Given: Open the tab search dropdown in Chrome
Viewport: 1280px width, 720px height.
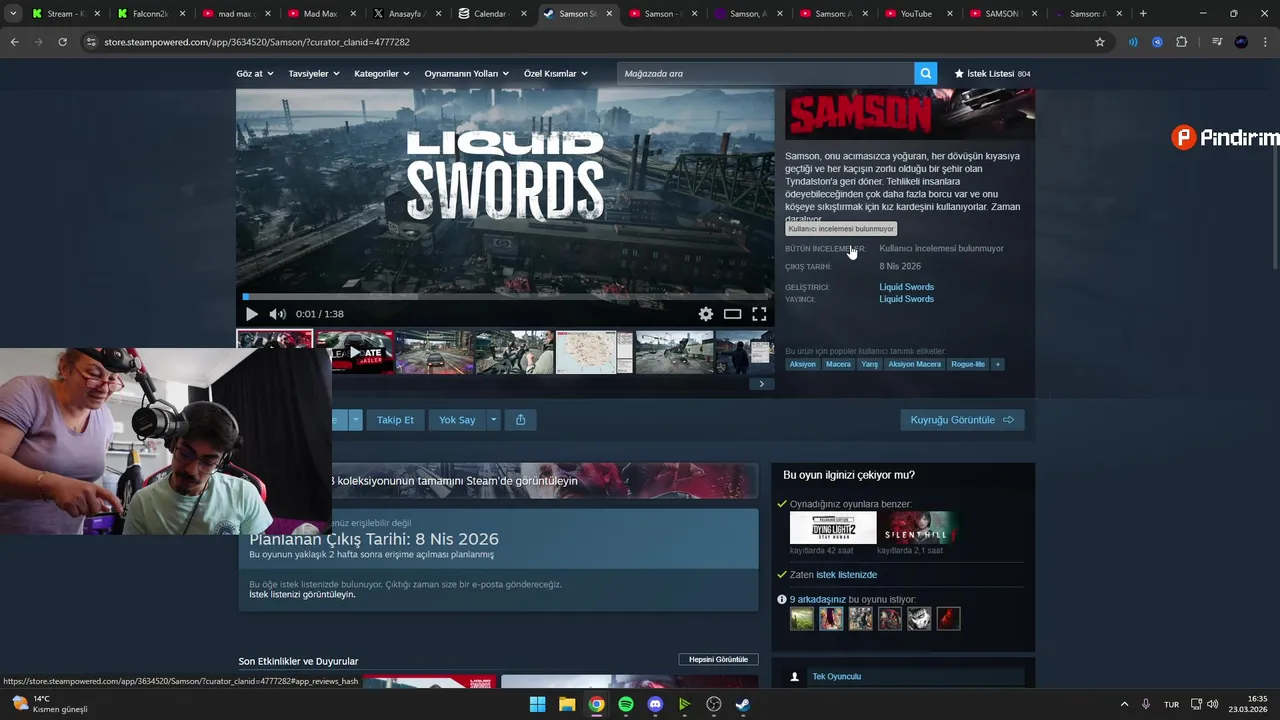Looking at the screenshot, I should click(x=13, y=14).
